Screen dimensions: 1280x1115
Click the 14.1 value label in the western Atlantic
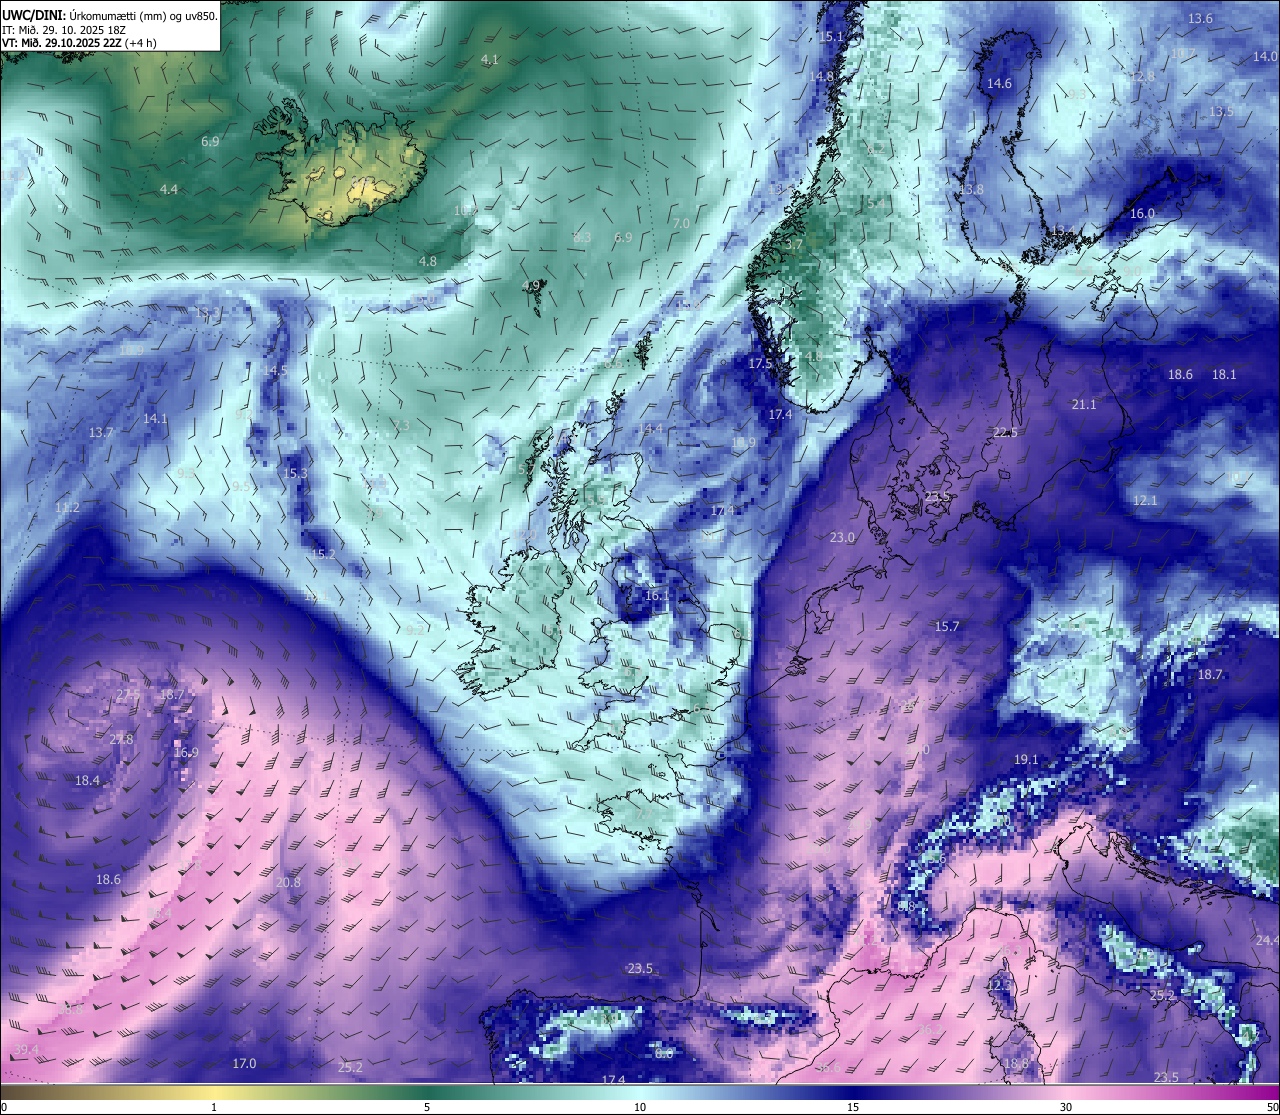tap(156, 418)
